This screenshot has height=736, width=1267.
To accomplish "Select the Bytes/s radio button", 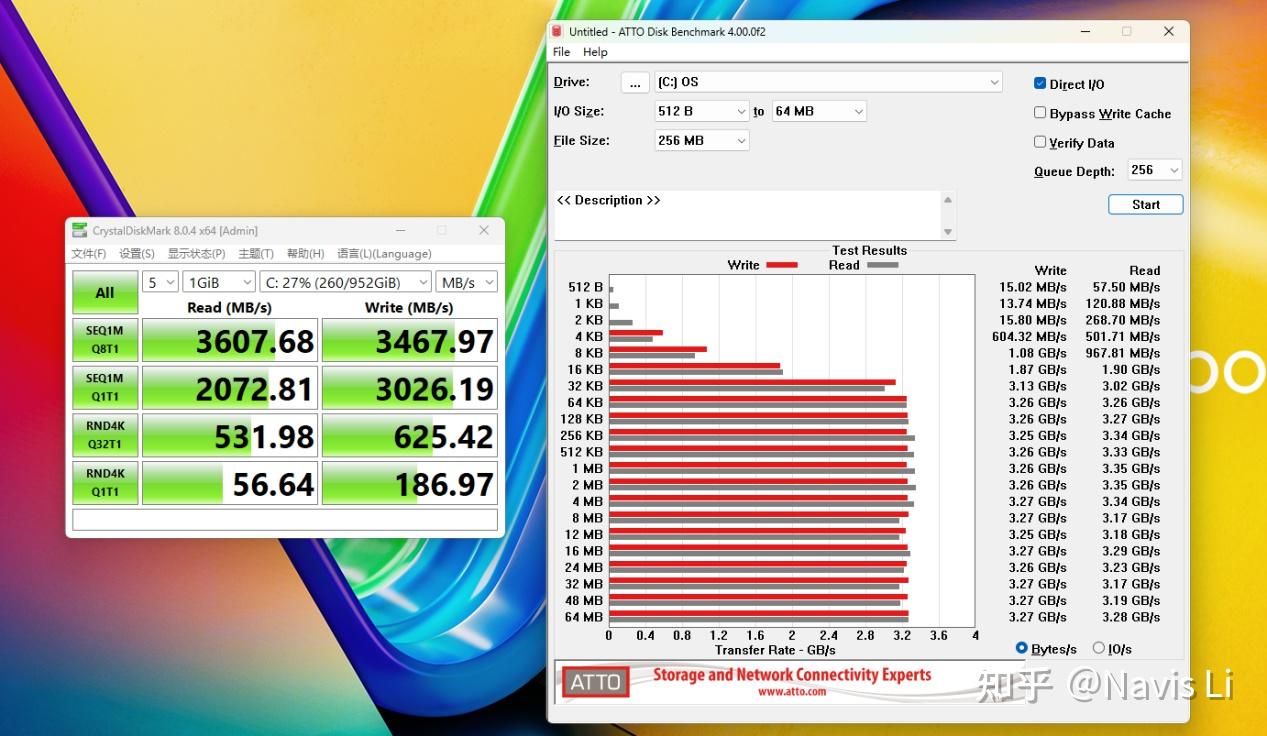I will (1021, 648).
